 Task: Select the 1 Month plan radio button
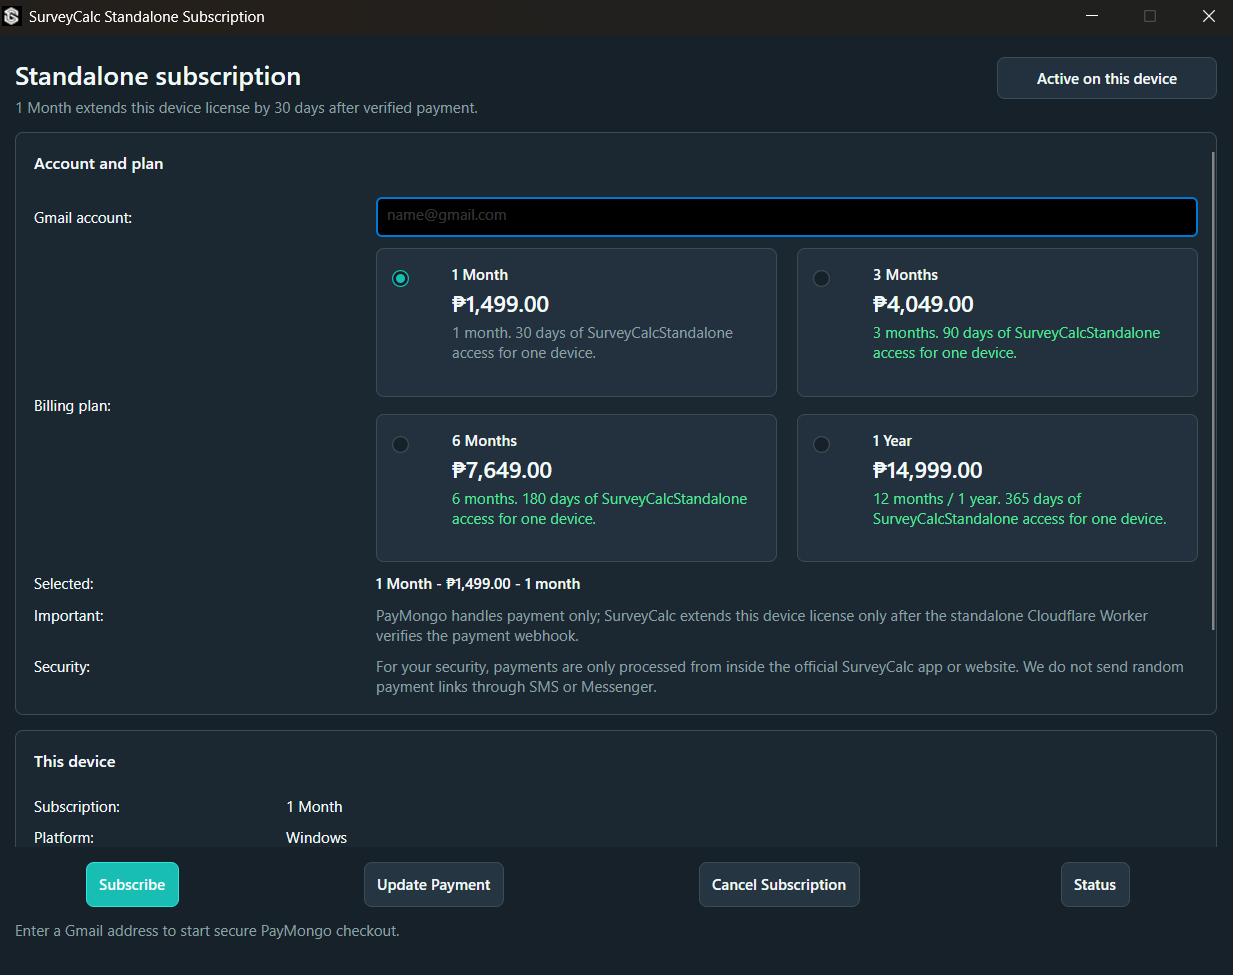pyautogui.click(x=401, y=279)
